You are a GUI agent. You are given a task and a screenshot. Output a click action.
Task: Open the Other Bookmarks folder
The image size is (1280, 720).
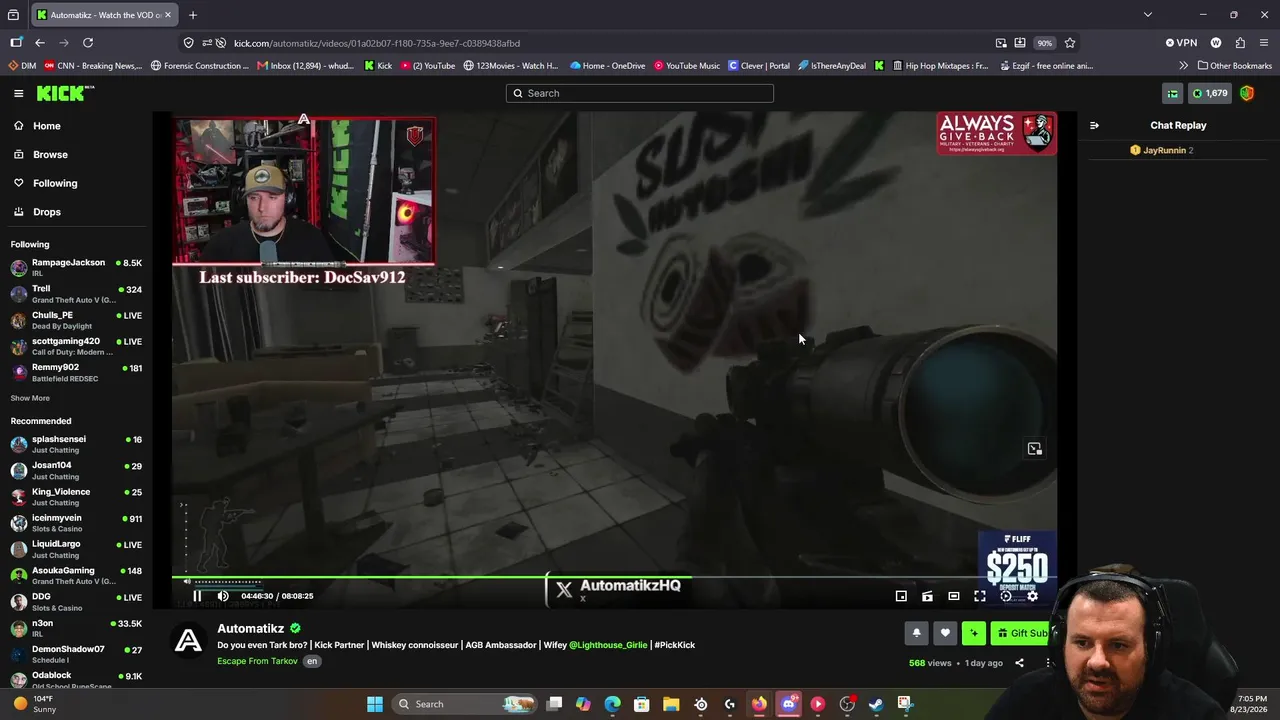[x=1235, y=66]
